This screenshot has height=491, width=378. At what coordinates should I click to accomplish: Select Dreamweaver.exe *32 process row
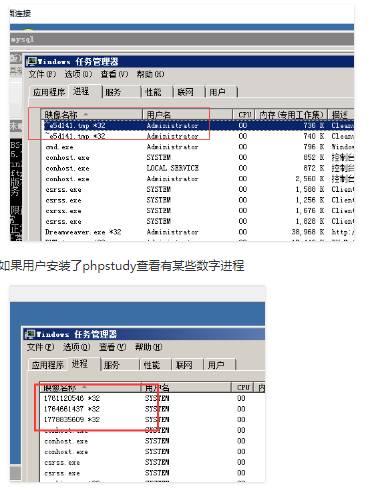pyautogui.click(x=199, y=232)
